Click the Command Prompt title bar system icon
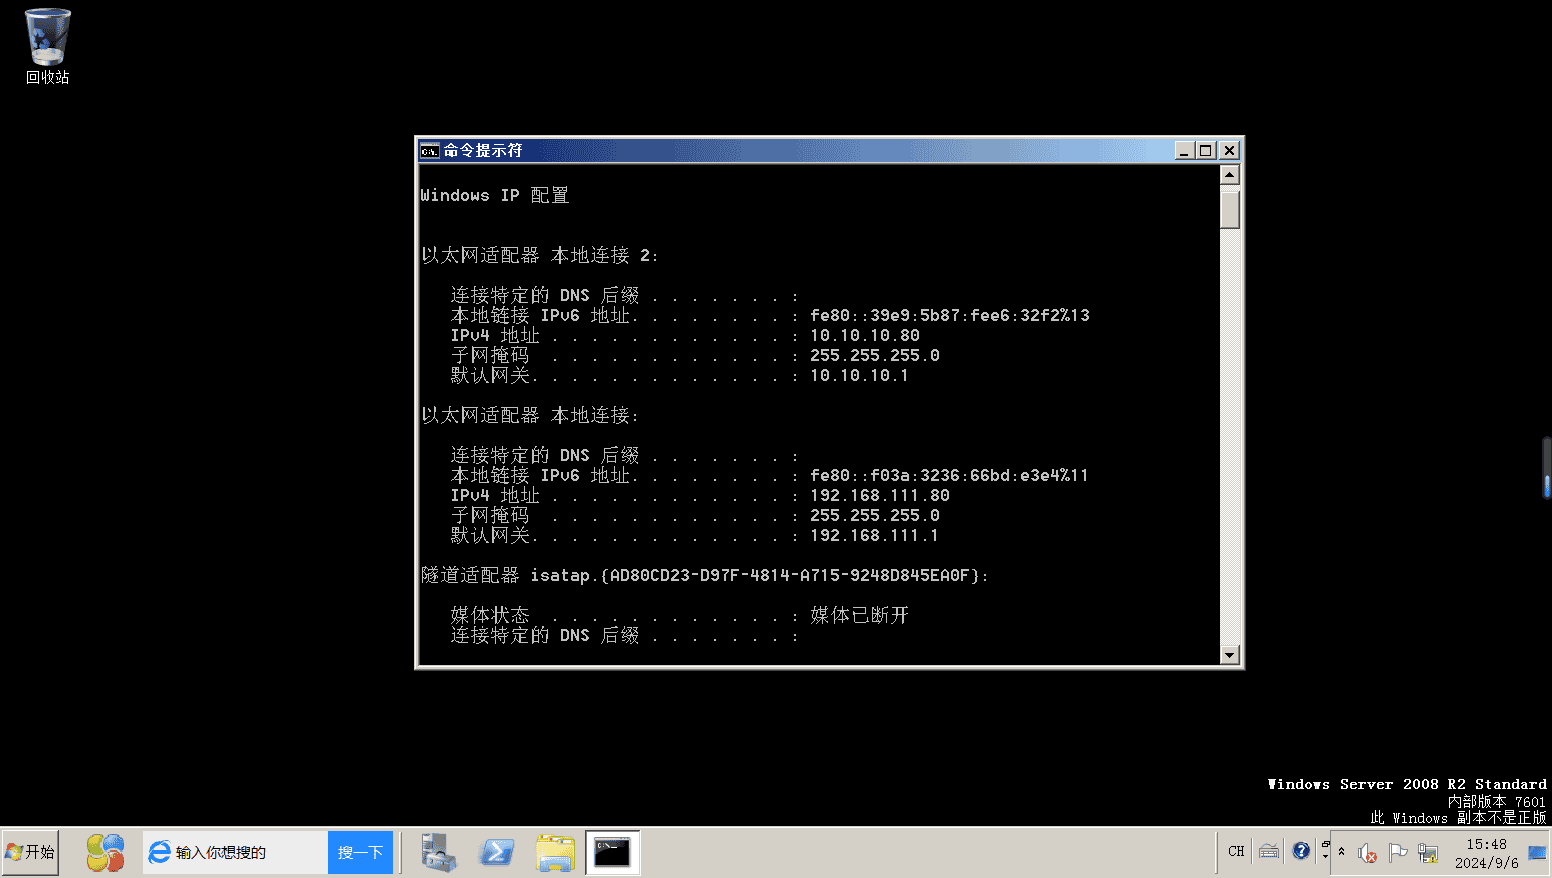The image size is (1552, 878). pyautogui.click(x=429, y=150)
